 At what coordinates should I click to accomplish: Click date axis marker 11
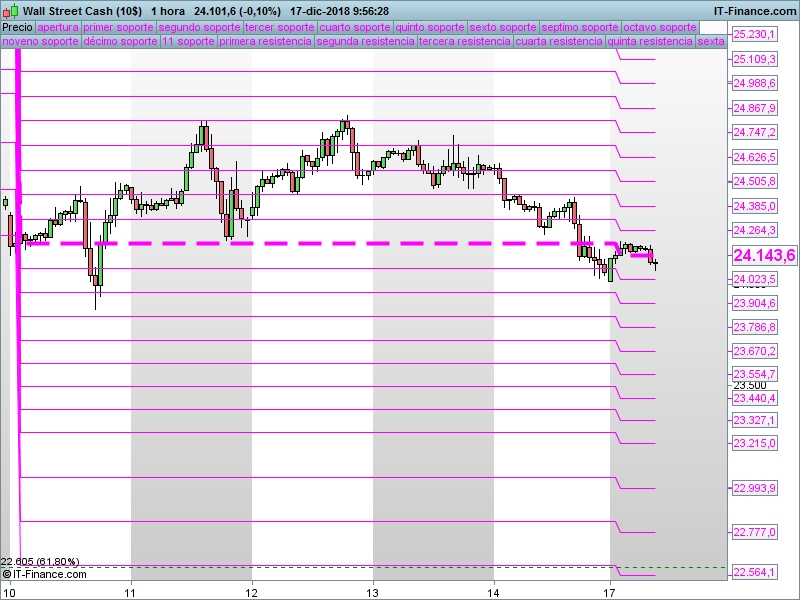(131, 593)
